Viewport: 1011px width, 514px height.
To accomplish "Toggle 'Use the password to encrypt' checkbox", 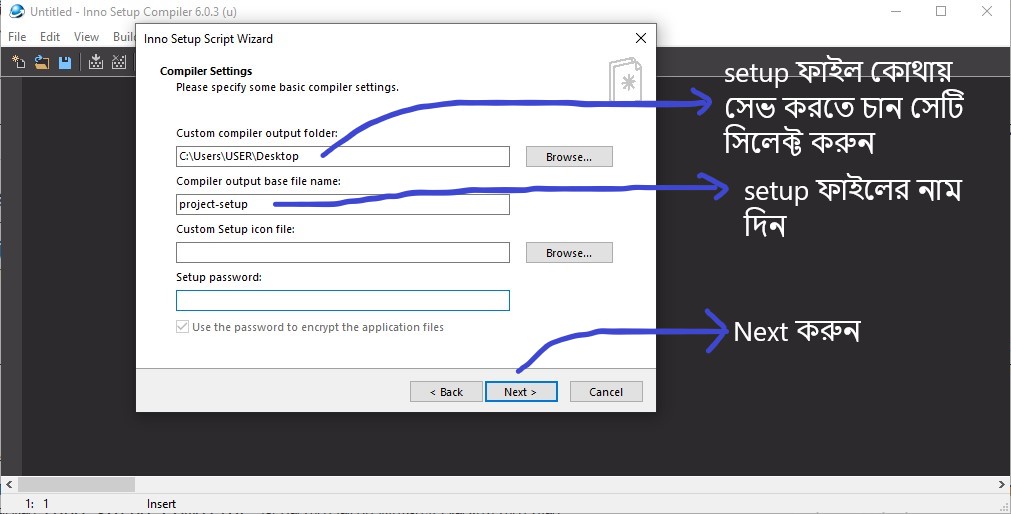I will tap(182, 327).
